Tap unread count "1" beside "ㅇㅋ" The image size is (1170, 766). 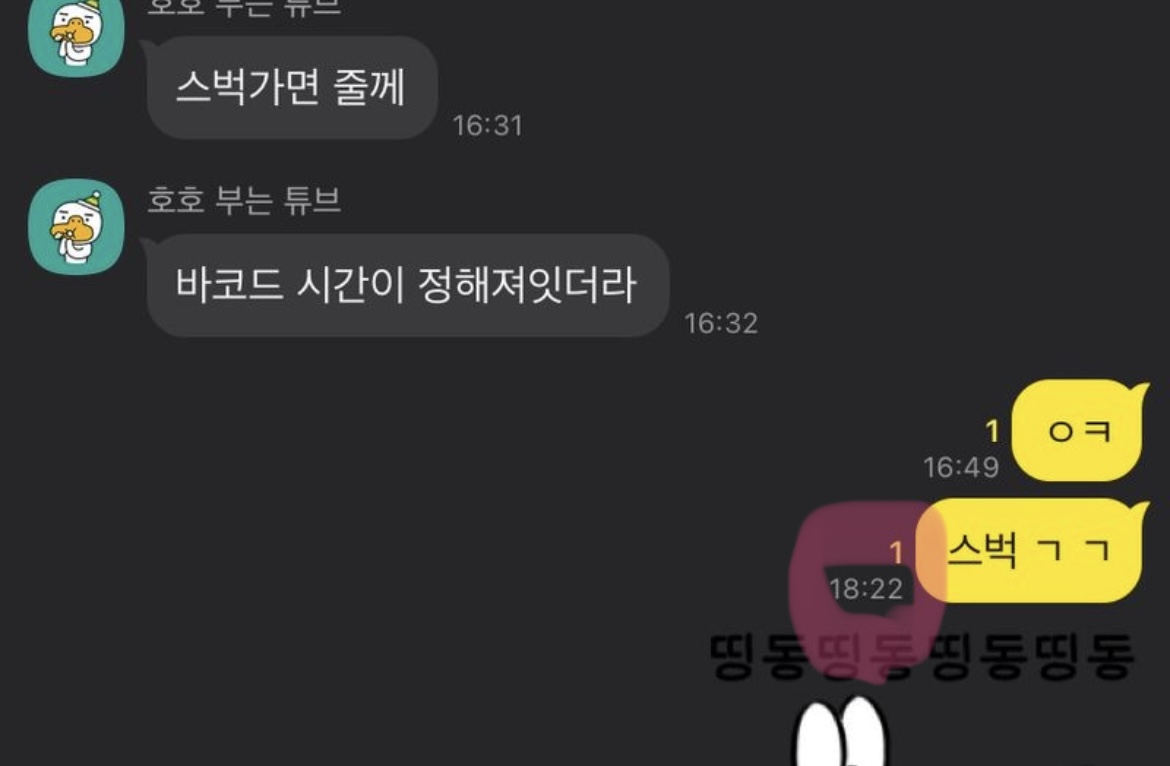992,431
